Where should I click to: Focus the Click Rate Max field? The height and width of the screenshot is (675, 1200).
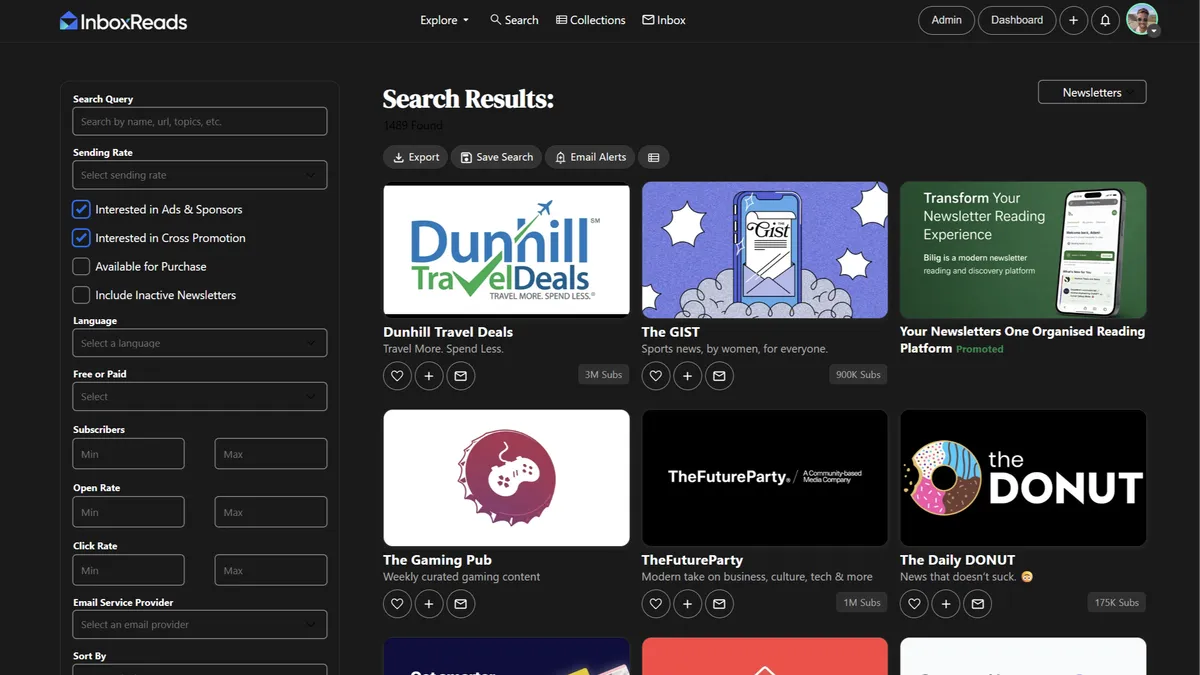click(x=271, y=570)
